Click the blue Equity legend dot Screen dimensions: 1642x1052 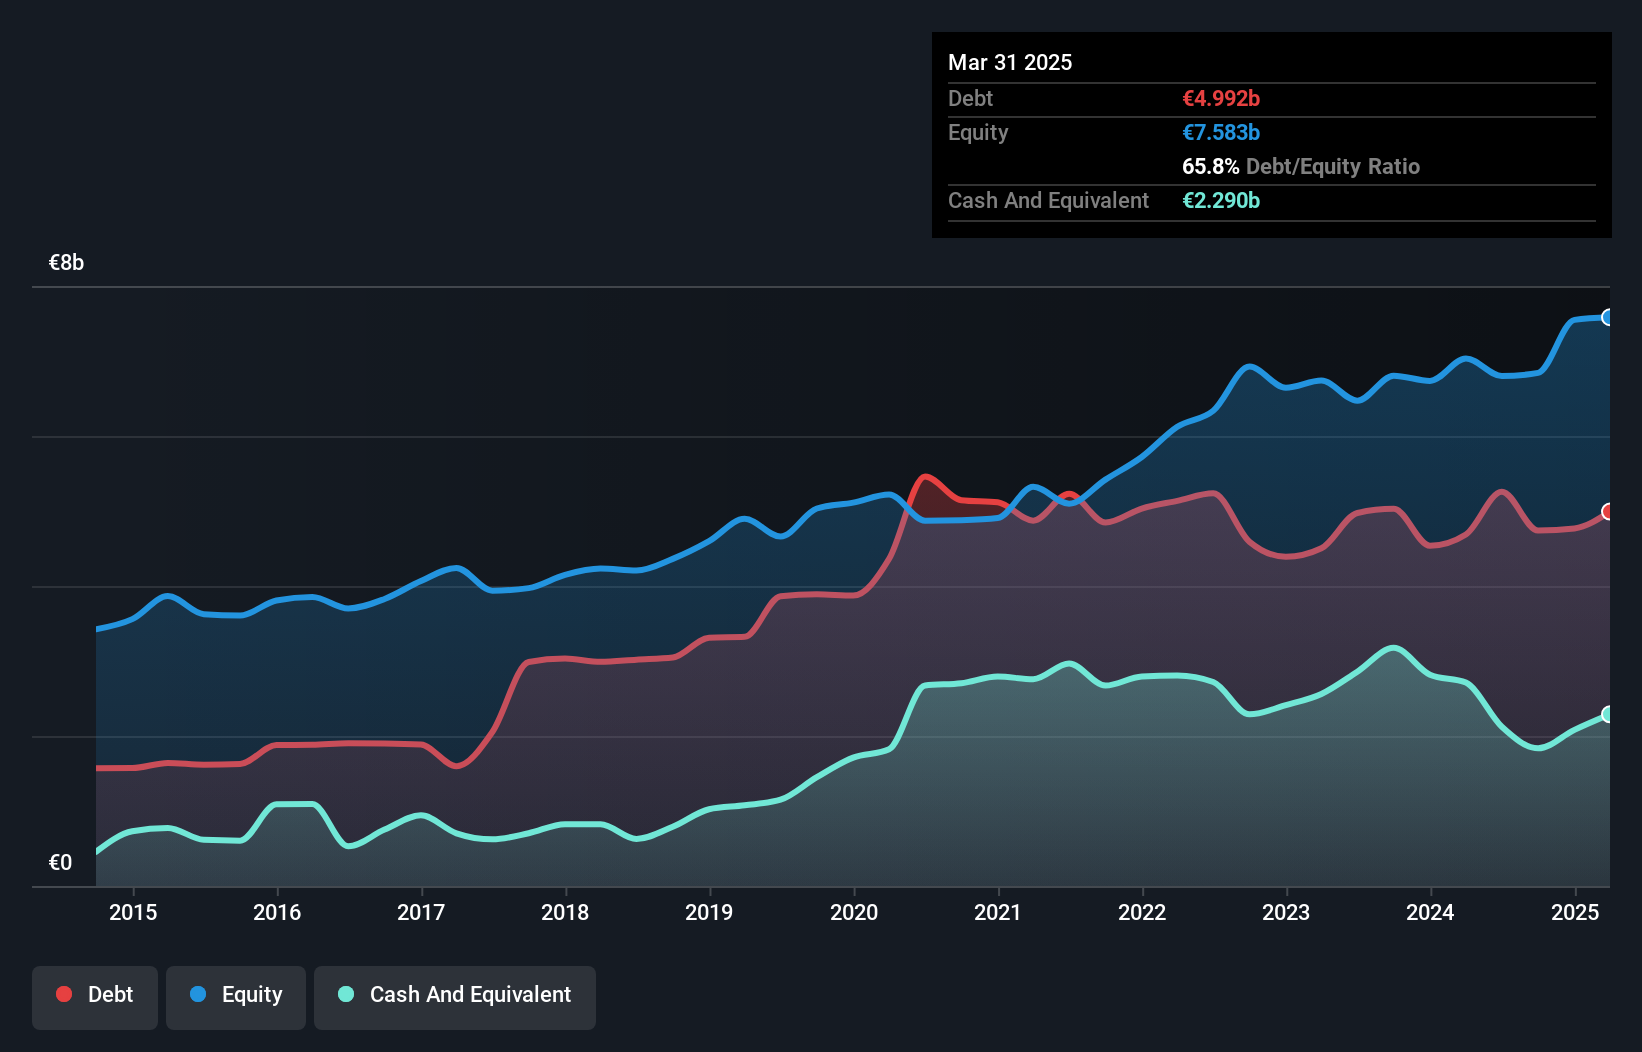click(198, 994)
